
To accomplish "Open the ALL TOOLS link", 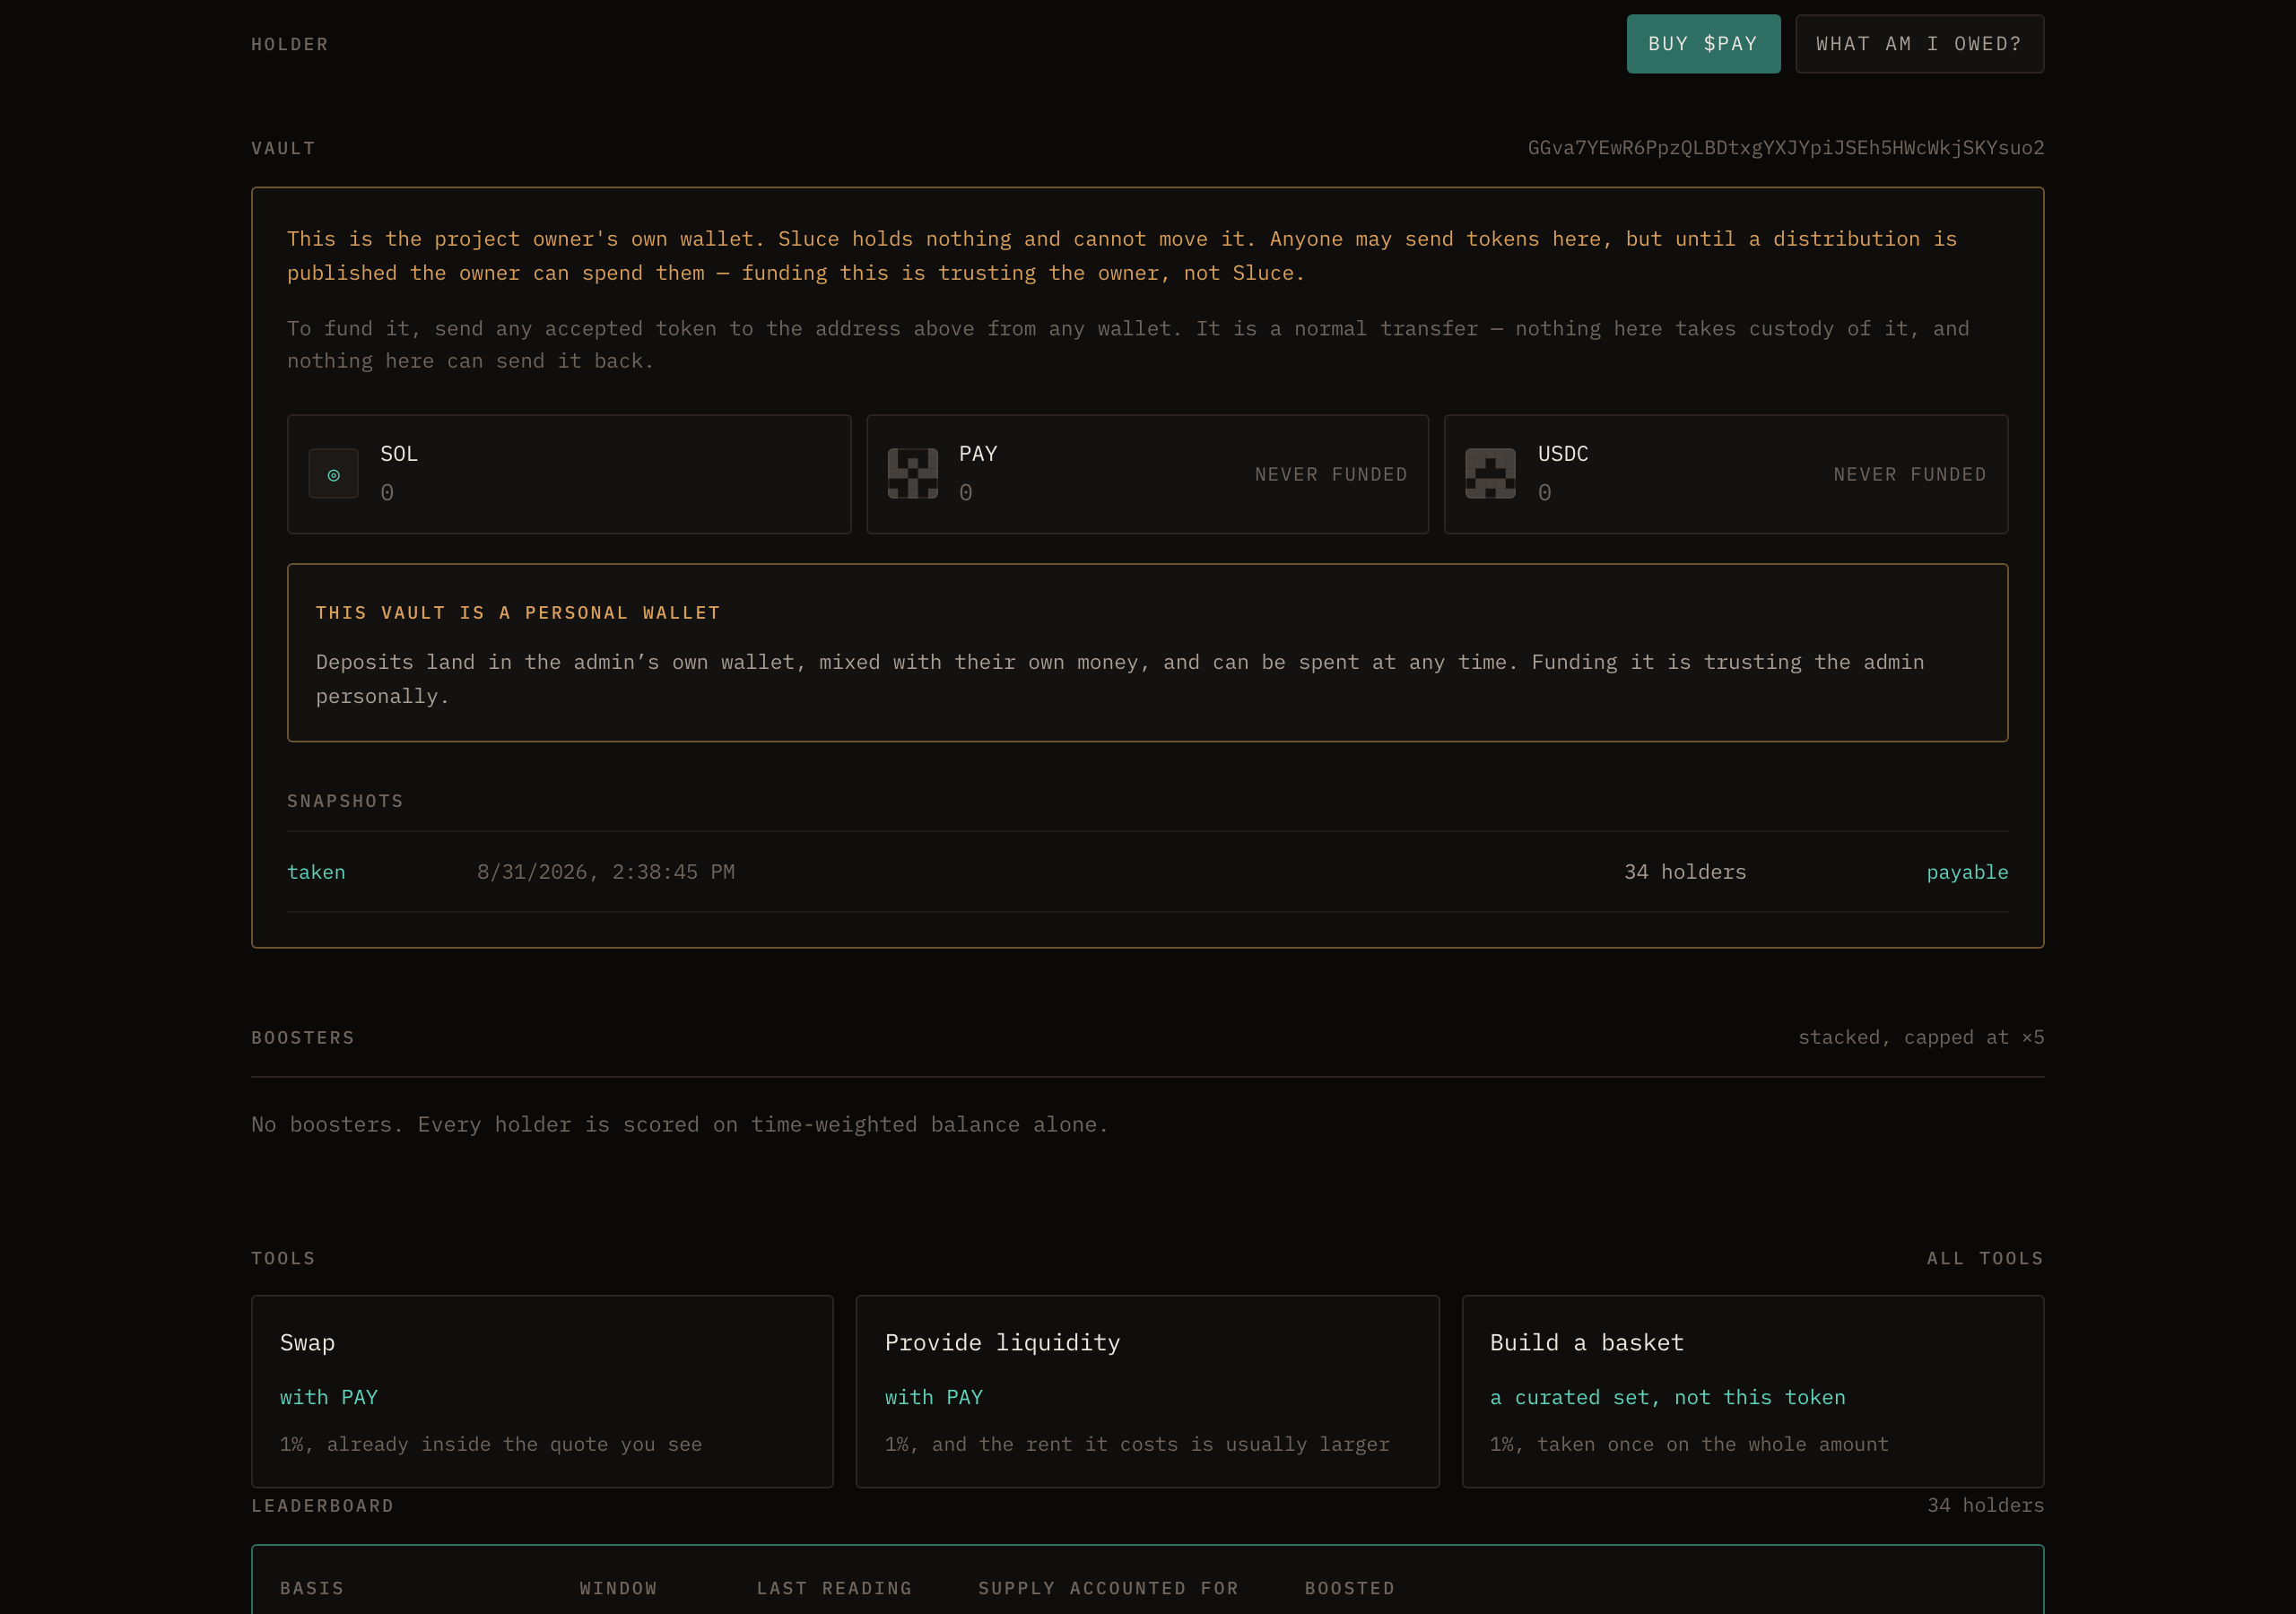I will click(1985, 1258).
